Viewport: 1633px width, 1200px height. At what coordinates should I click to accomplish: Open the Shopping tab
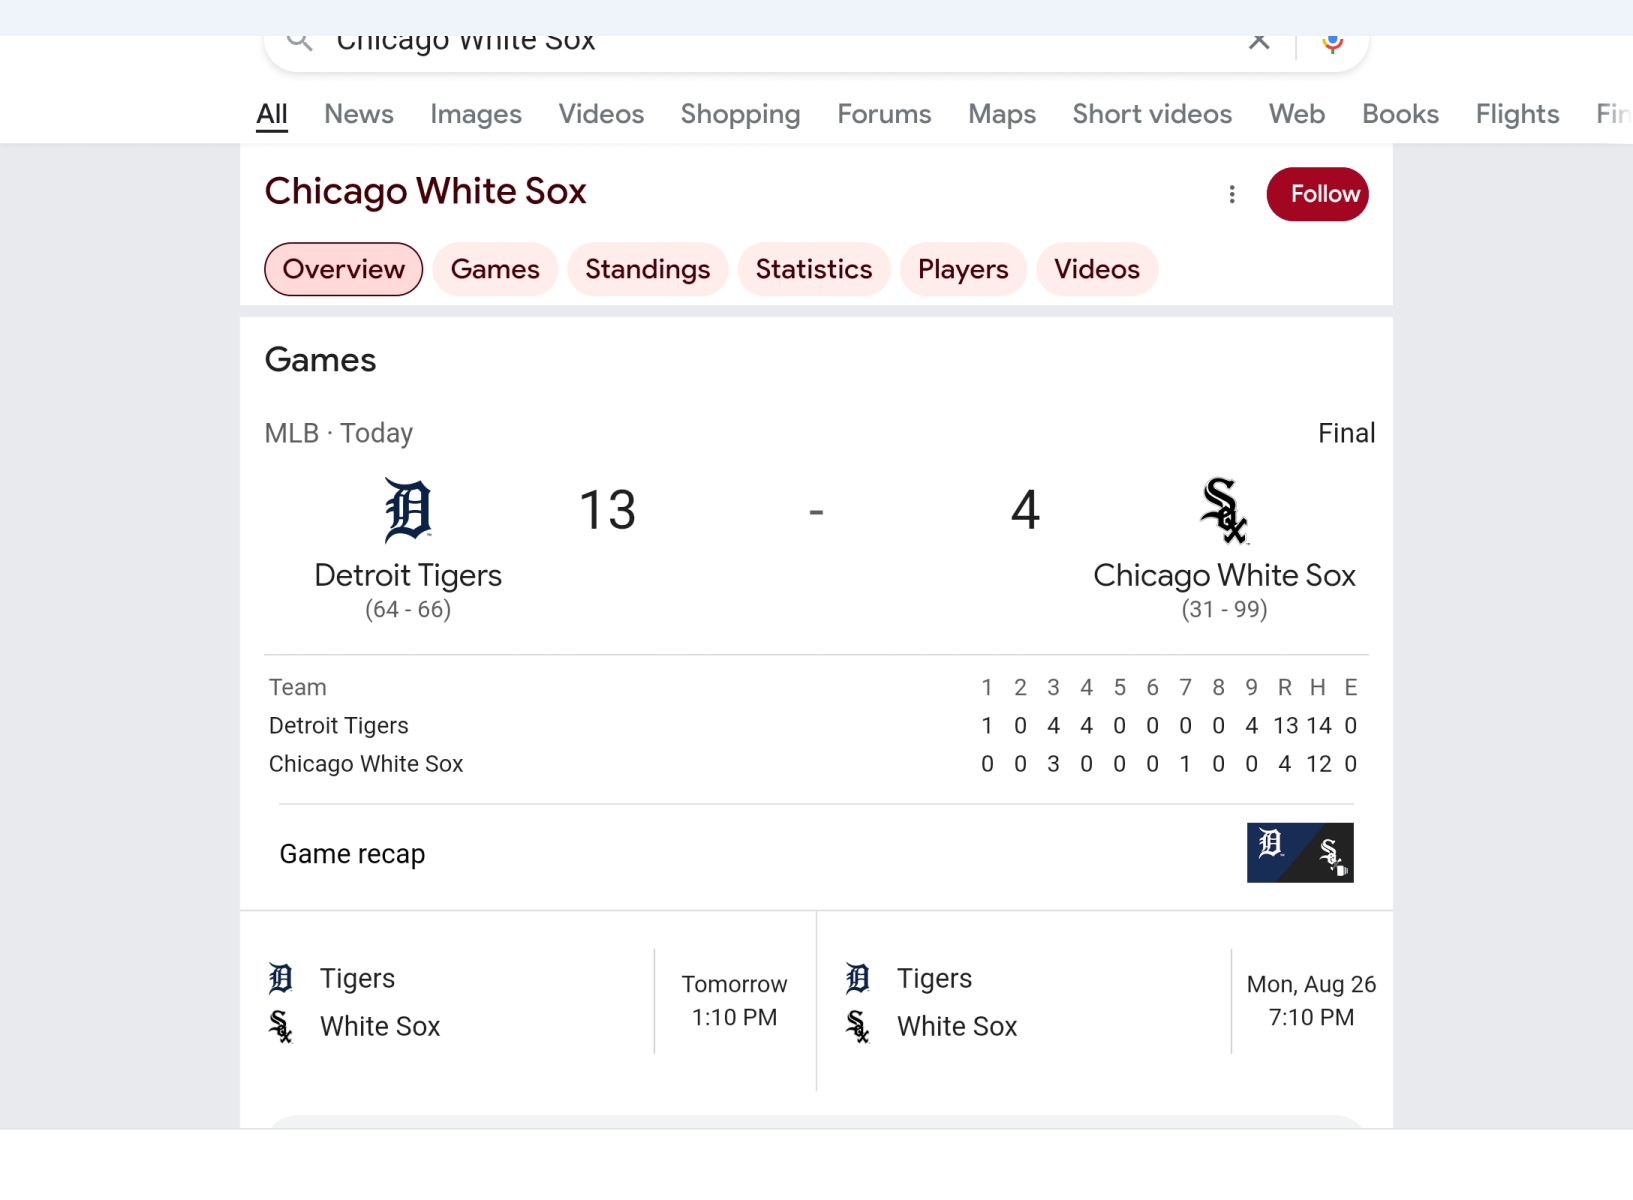point(741,114)
